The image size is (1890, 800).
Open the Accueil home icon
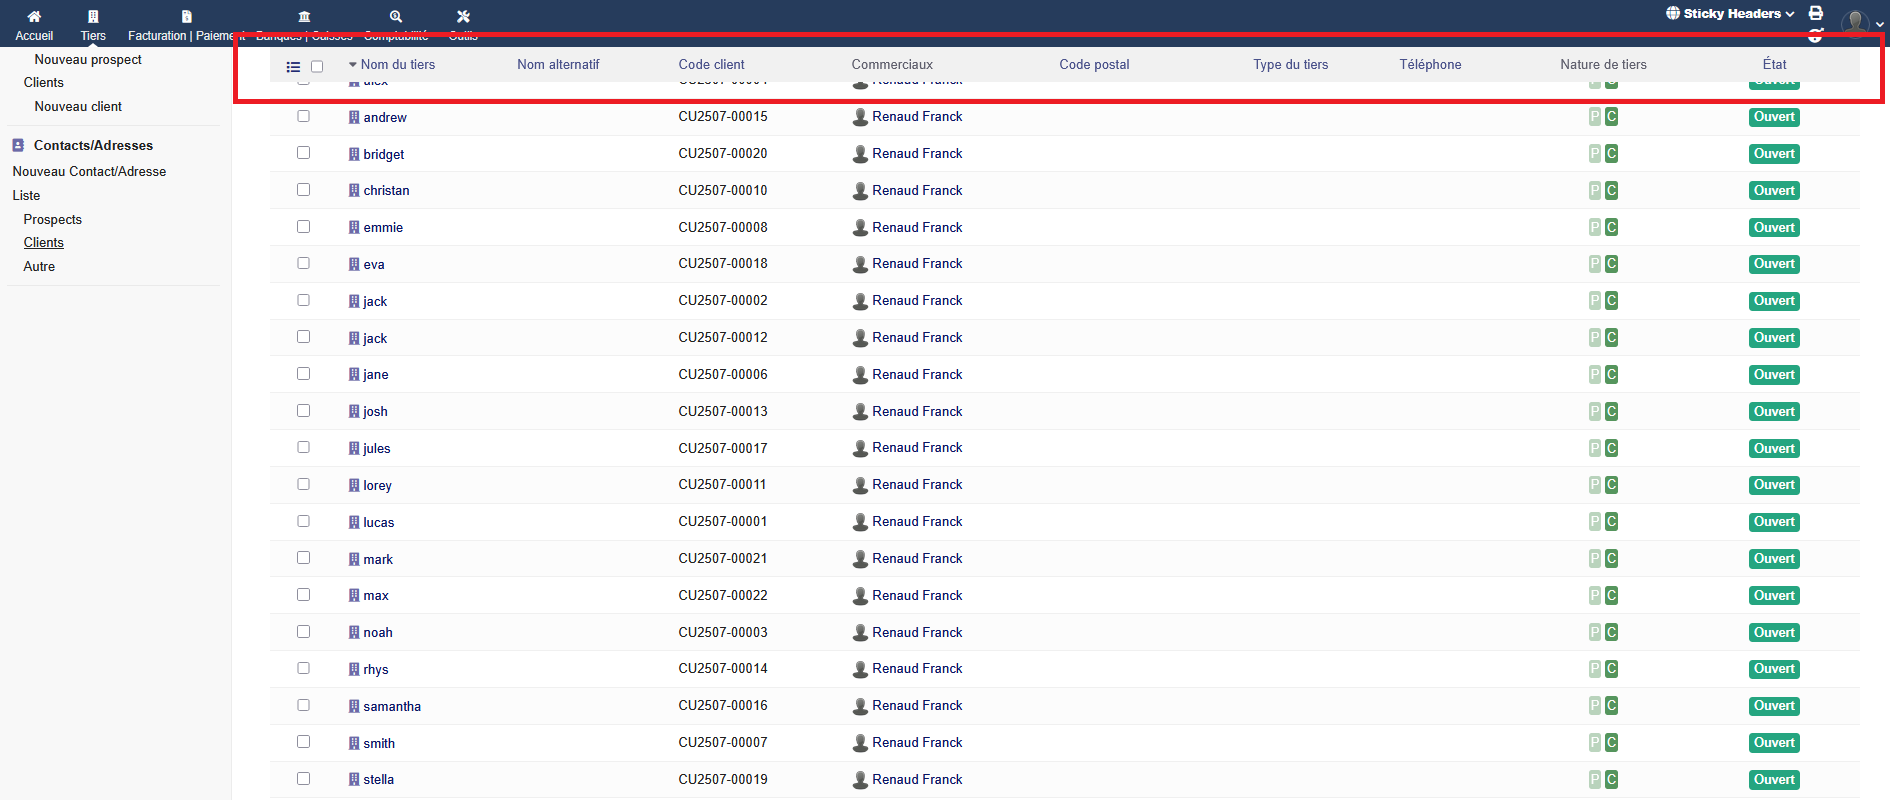pyautogui.click(x=34, y=17)
